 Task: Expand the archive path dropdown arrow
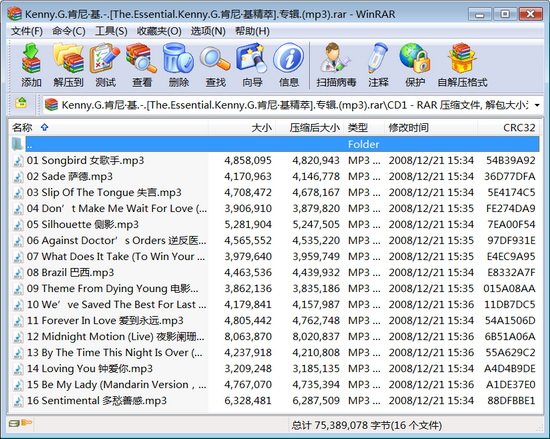tap(537, 105)
